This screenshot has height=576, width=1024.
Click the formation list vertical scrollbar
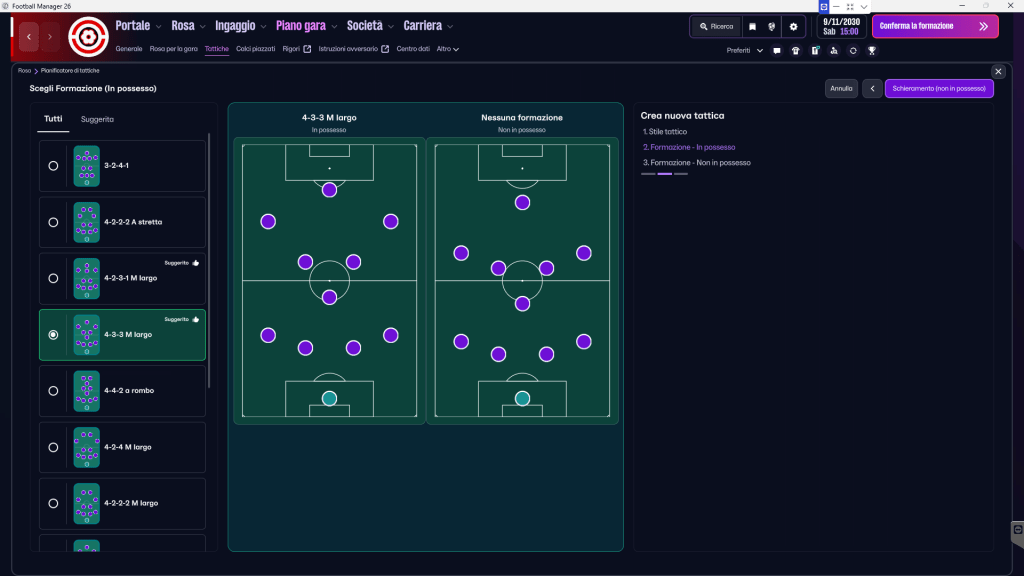(x=209, y=260)
